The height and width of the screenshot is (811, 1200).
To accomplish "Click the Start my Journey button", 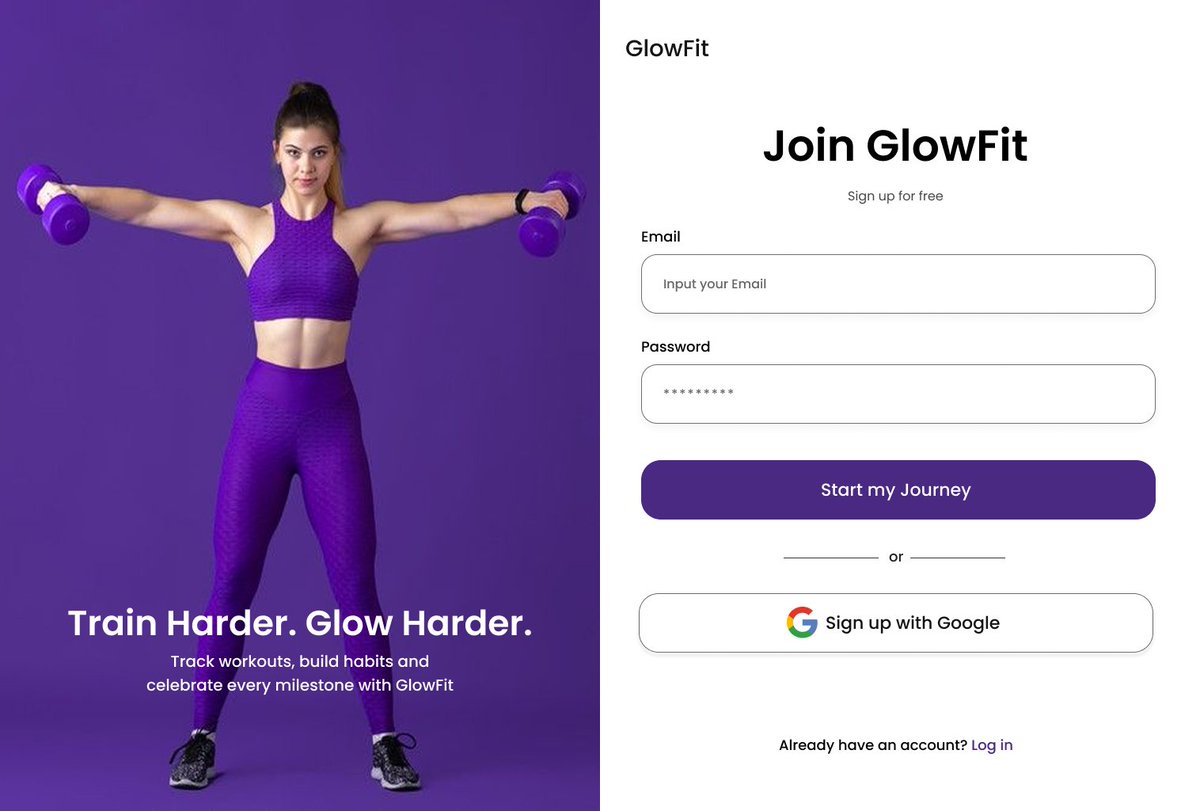I will (898, 490).
